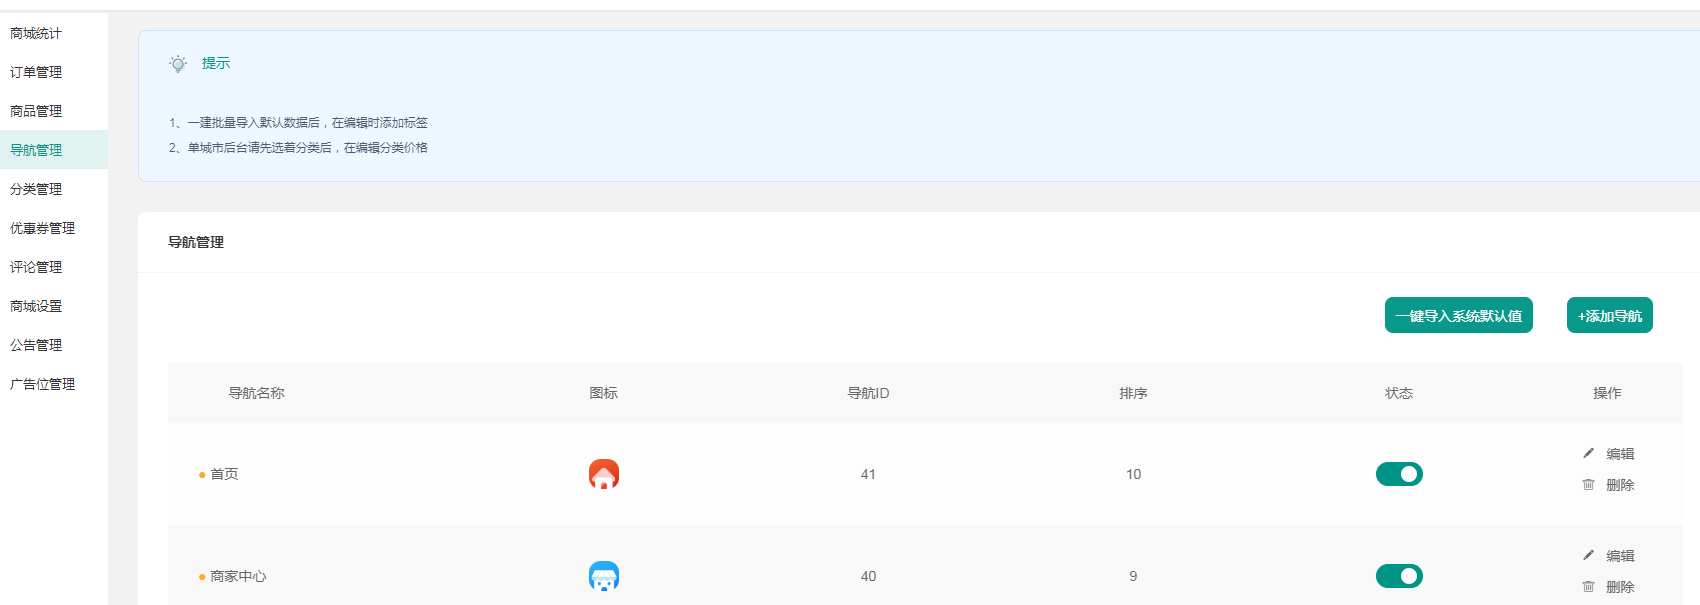The width and height of the screenshot is (1700, 605).
Task: Click the 排序 column header
Action: [1133, 393]
